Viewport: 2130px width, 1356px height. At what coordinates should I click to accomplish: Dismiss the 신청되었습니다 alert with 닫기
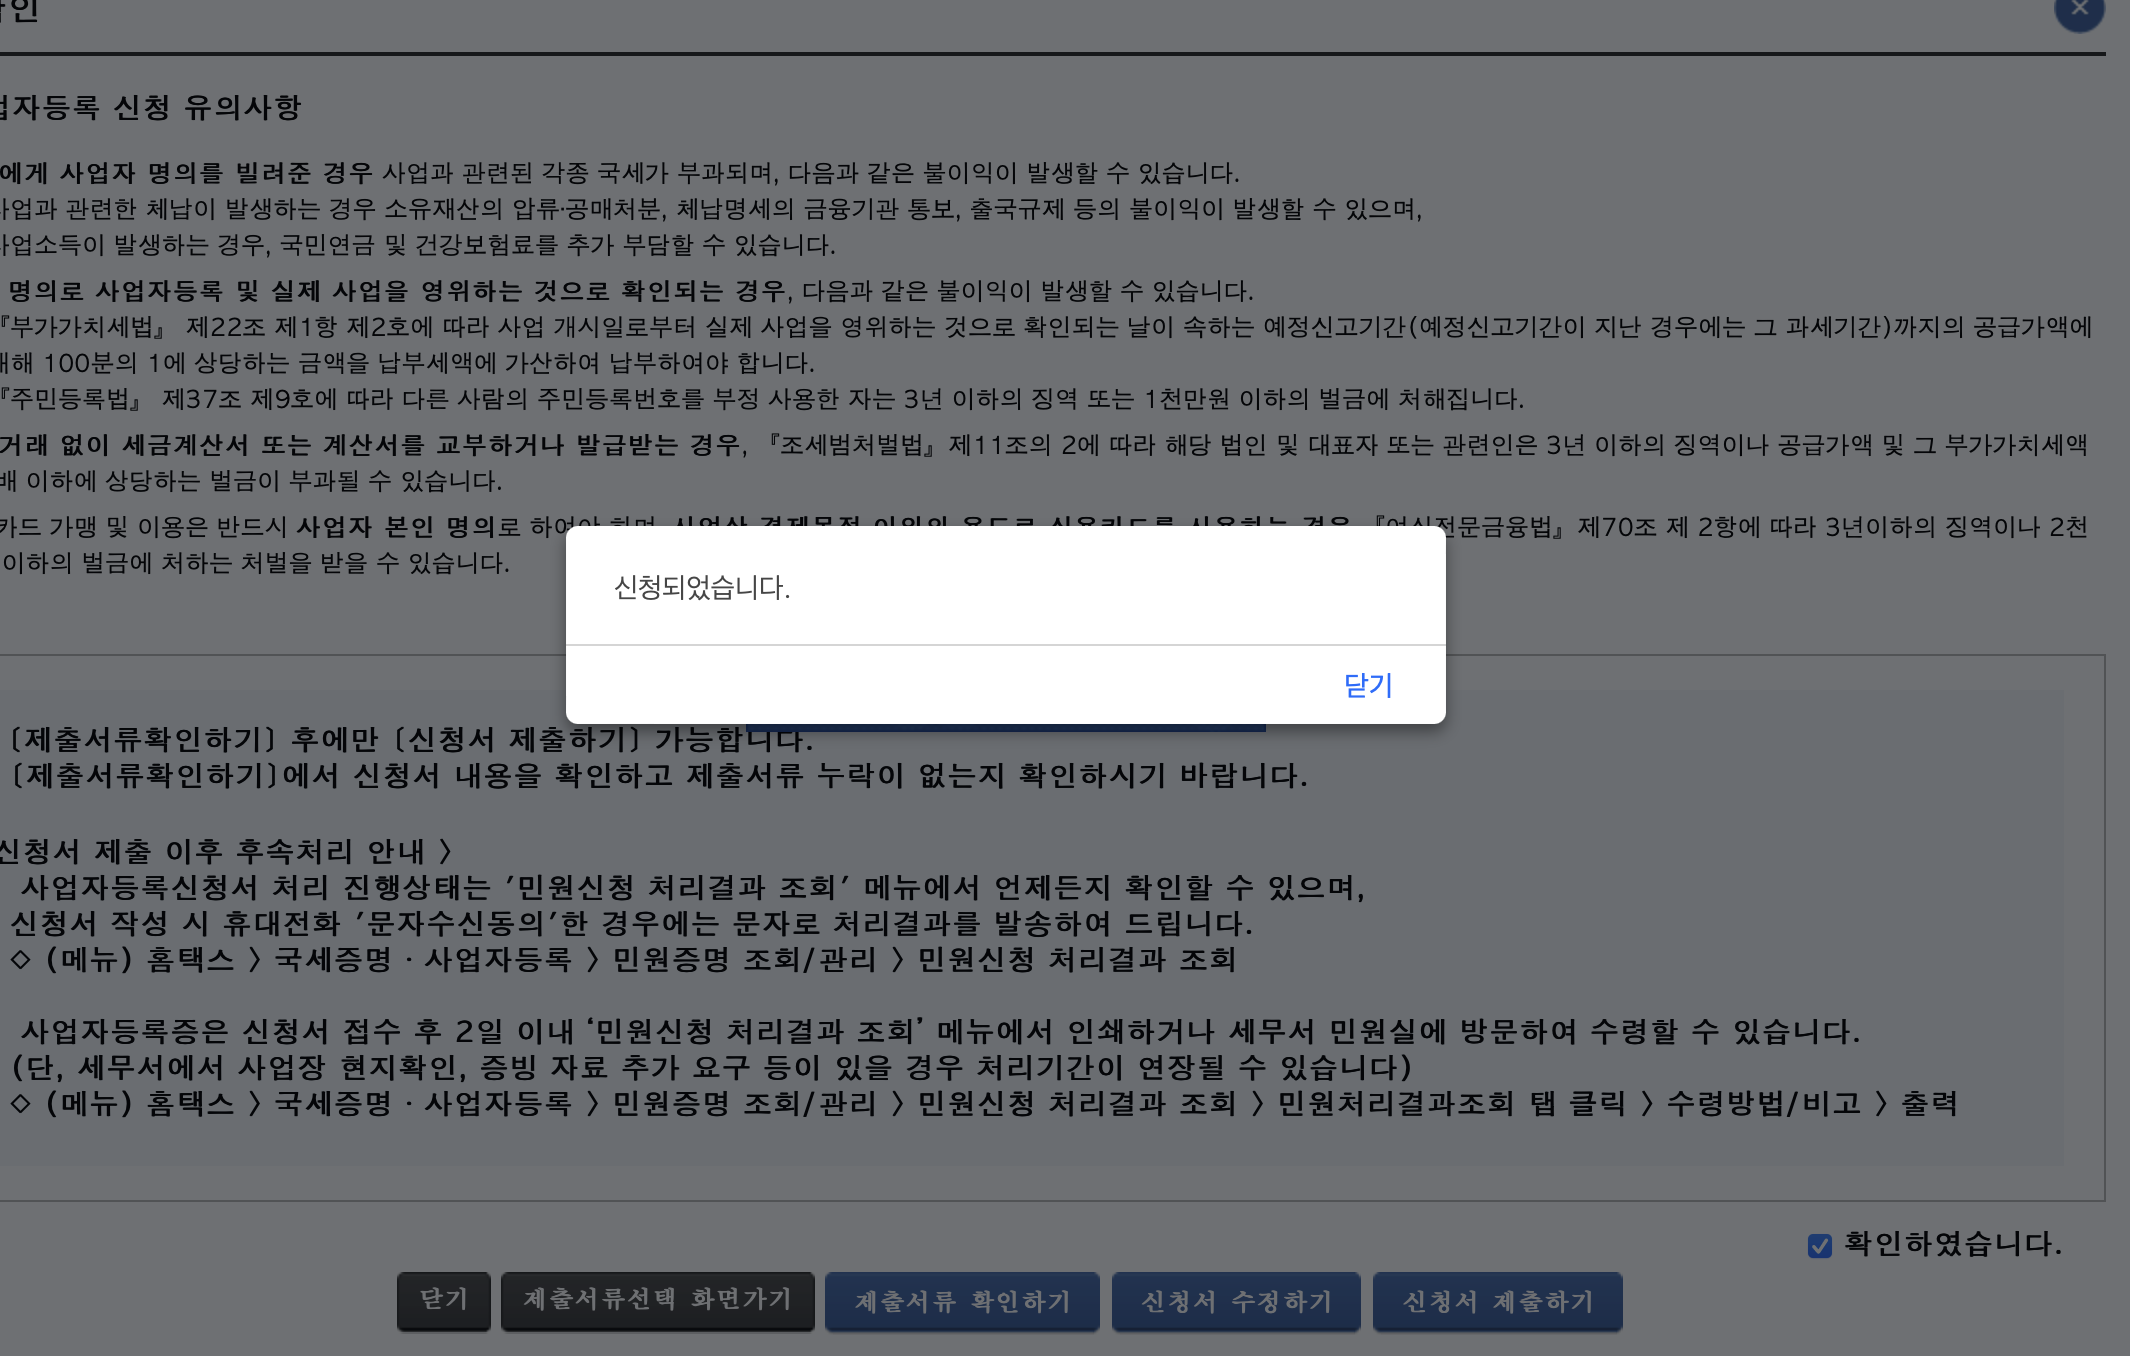1367,685
